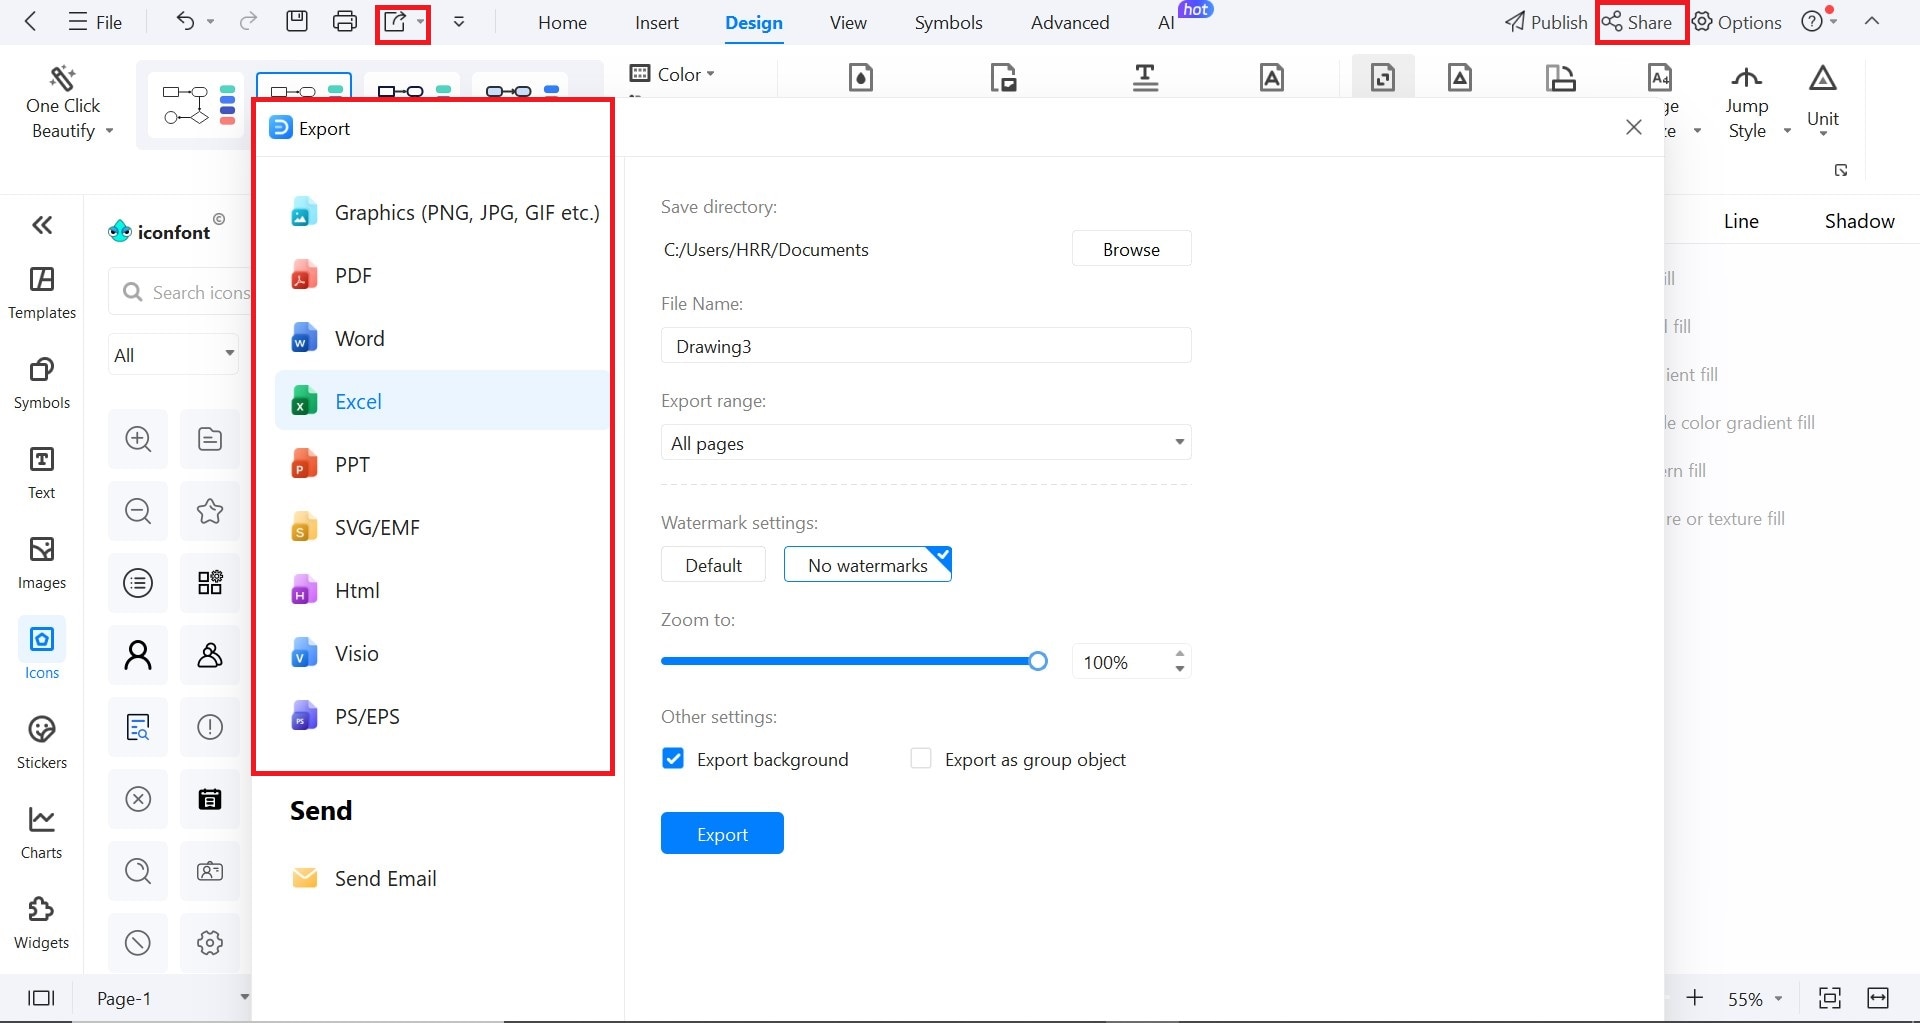Open the Advanced tab
The image size is (1920, 1023).
point(1070,22)
